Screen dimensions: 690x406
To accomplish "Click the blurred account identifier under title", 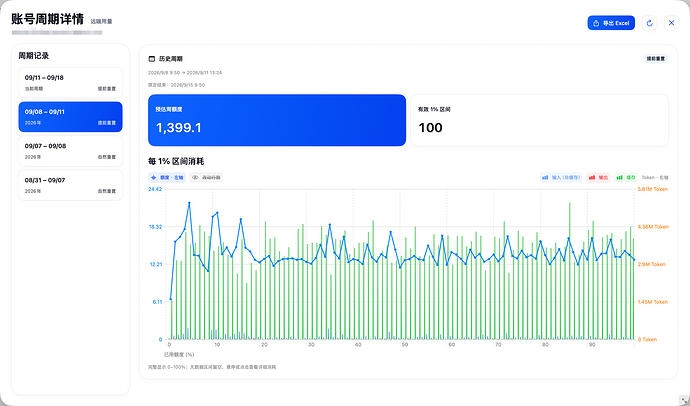I will pos(57,33).
